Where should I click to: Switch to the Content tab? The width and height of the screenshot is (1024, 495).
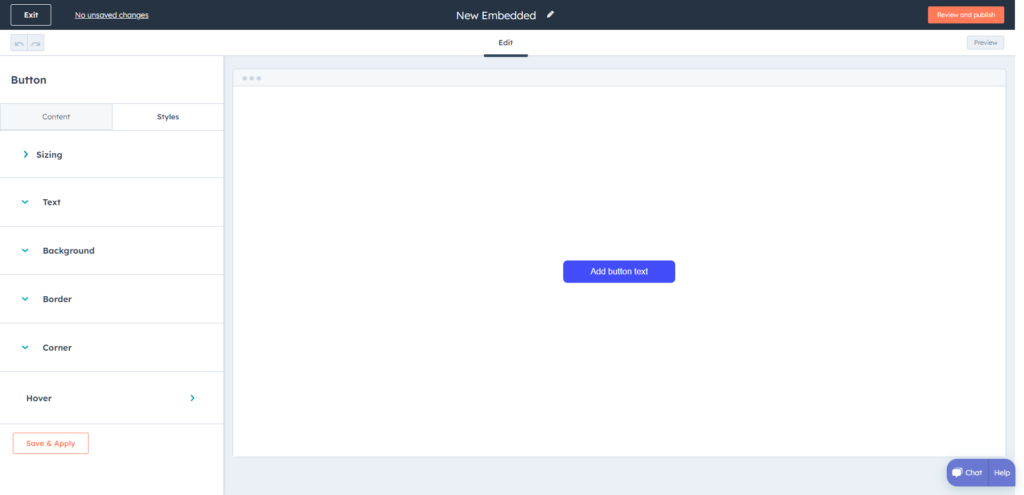[x=56, y=117]
